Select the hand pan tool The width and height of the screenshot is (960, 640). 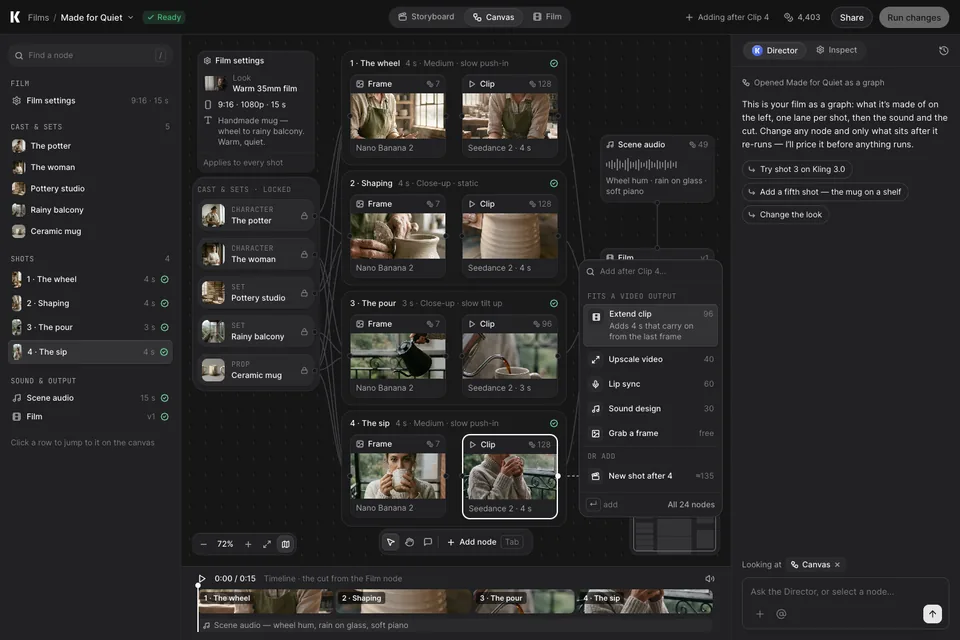pyautogui.click(x=410, y=542)
